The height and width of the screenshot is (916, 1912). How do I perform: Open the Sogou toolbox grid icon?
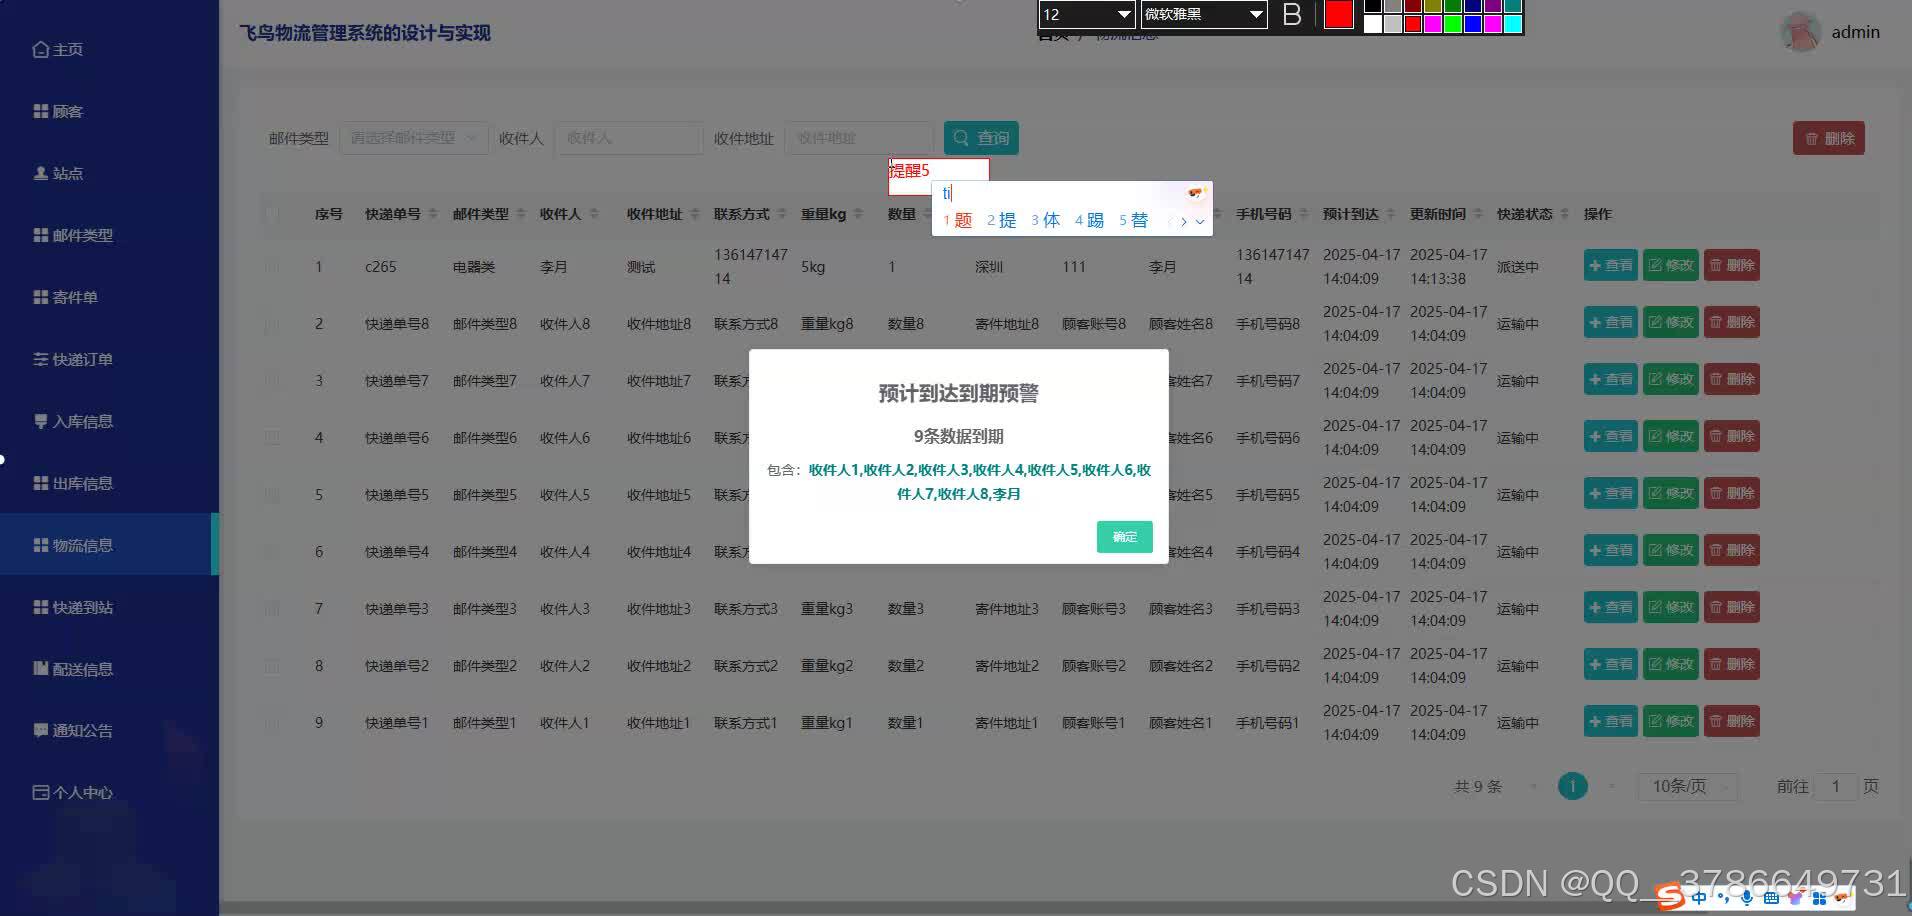[x=1818, y=898]
